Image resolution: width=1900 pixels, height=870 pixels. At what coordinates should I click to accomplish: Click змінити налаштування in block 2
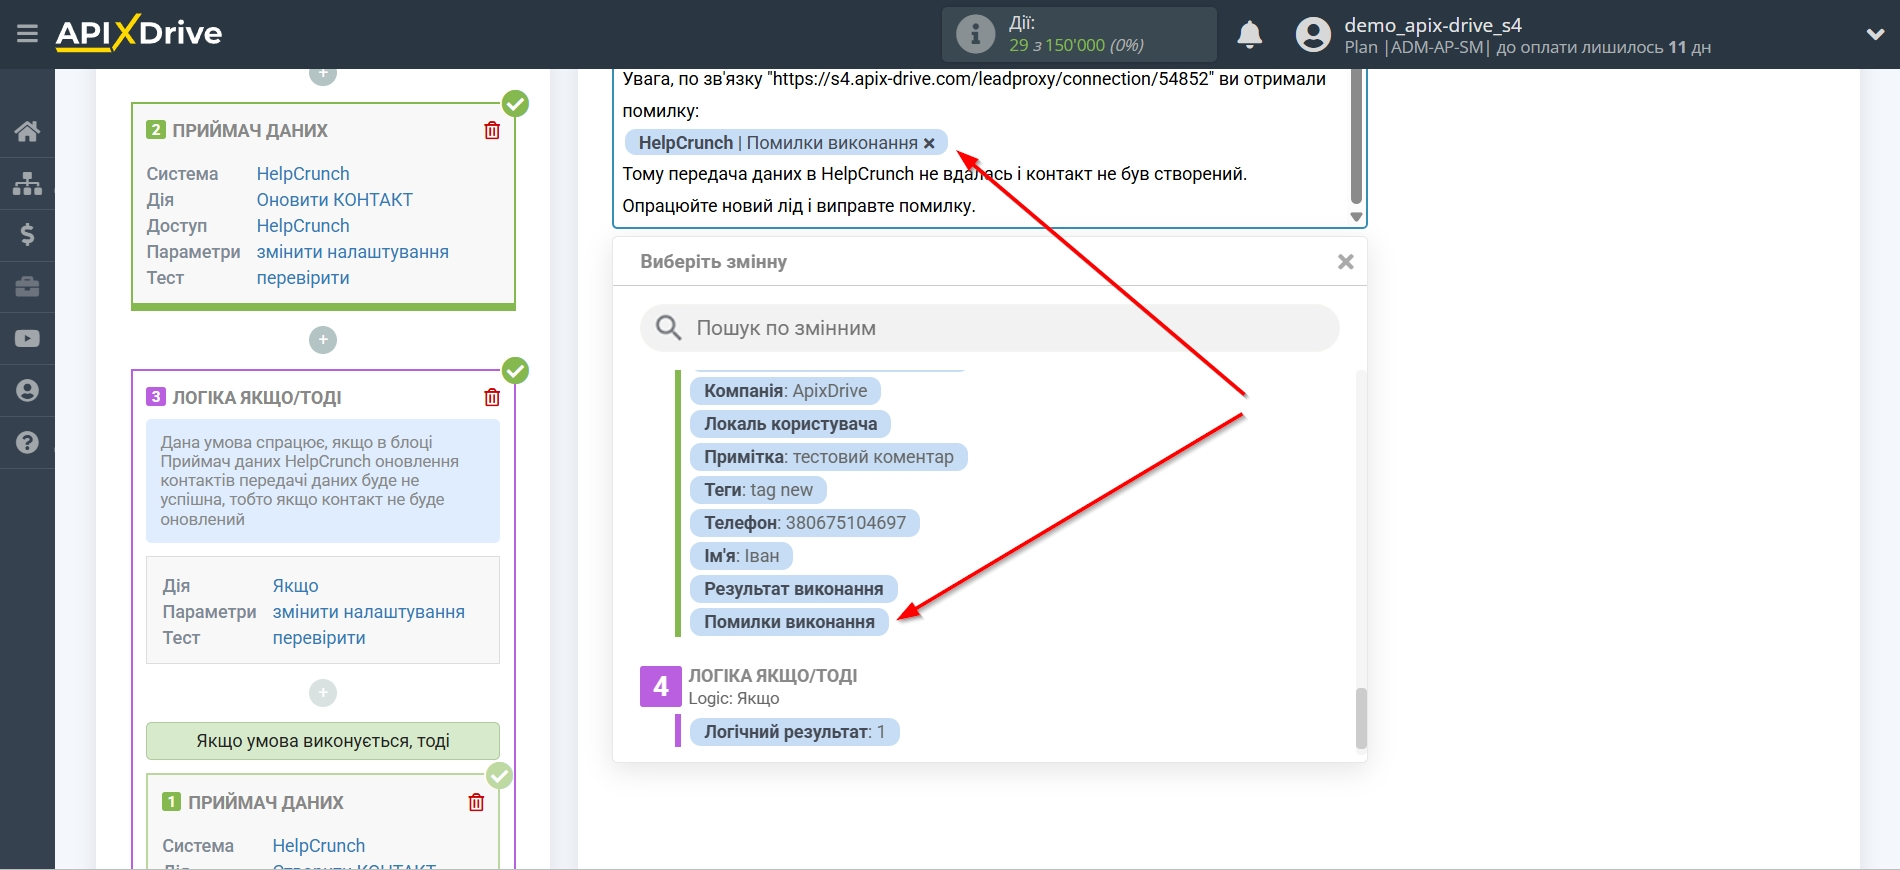(352, 252)
